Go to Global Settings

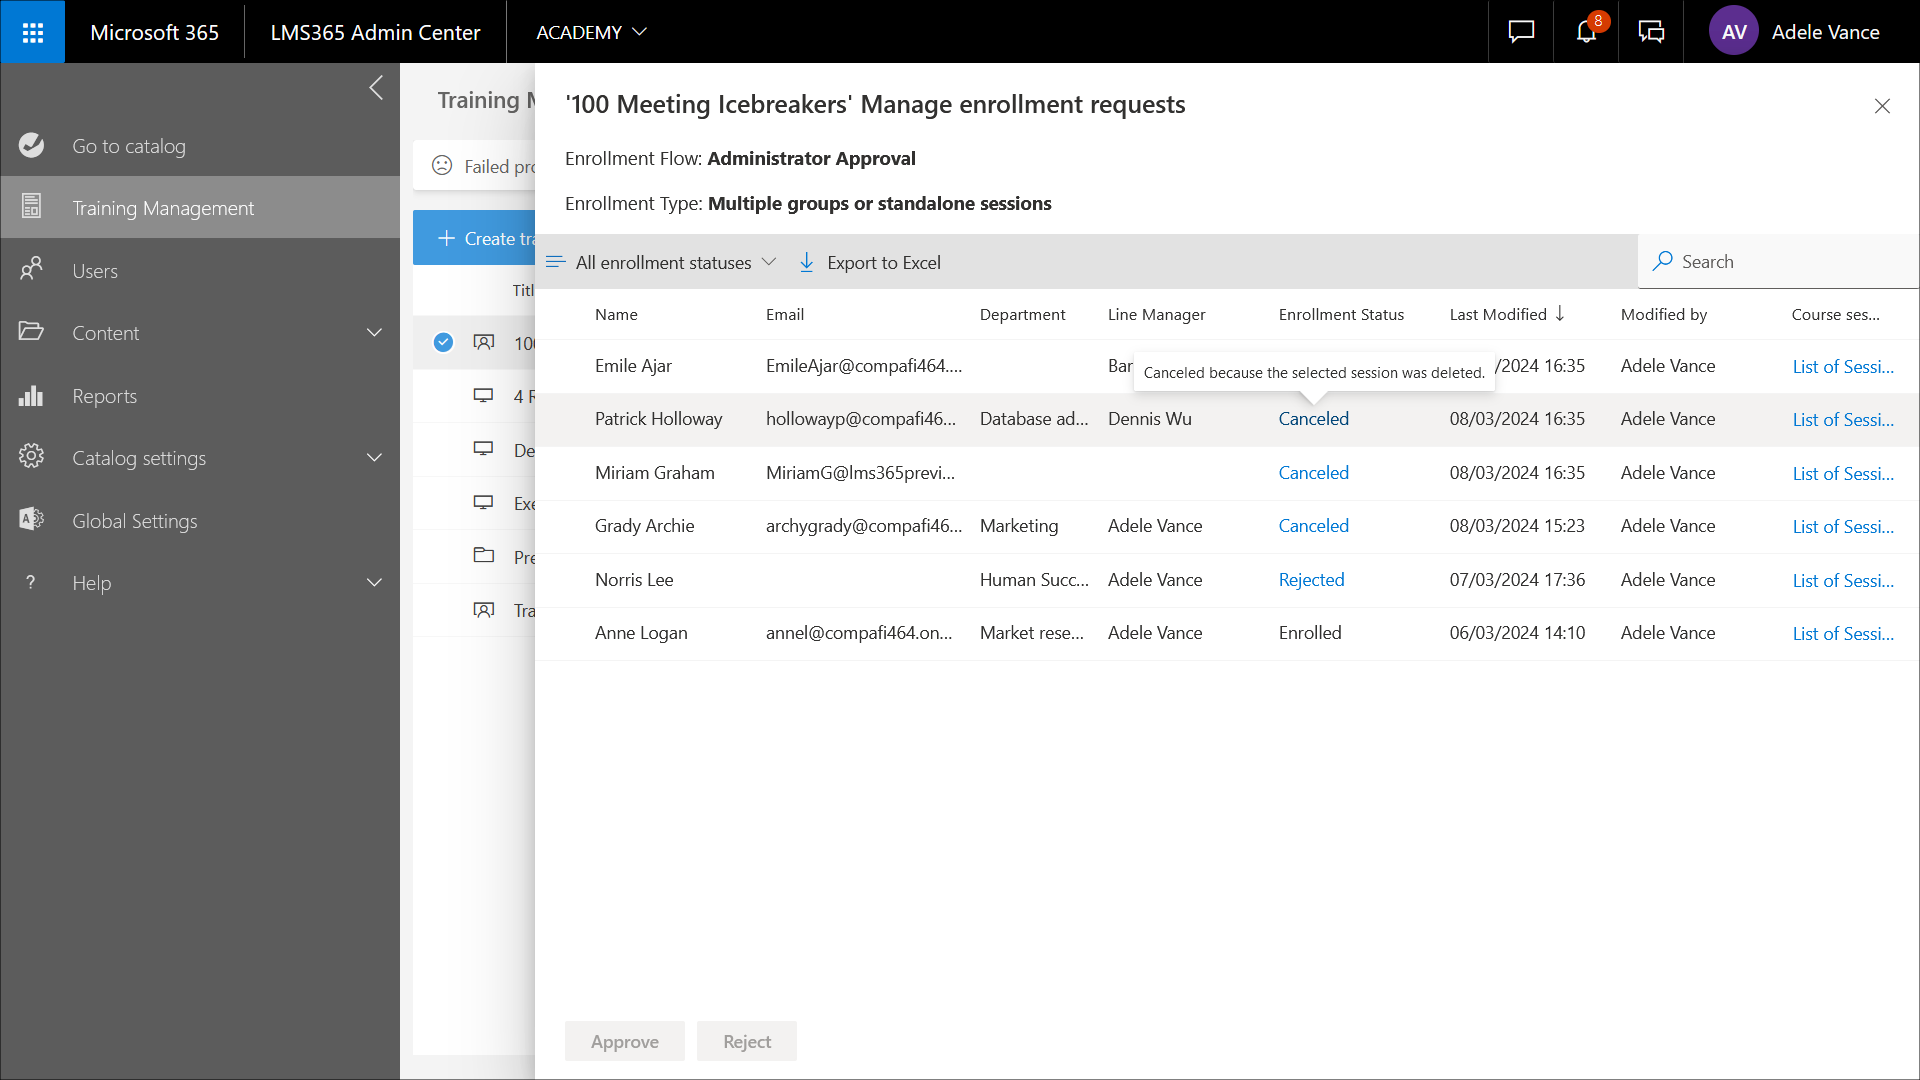coord(134,521)
